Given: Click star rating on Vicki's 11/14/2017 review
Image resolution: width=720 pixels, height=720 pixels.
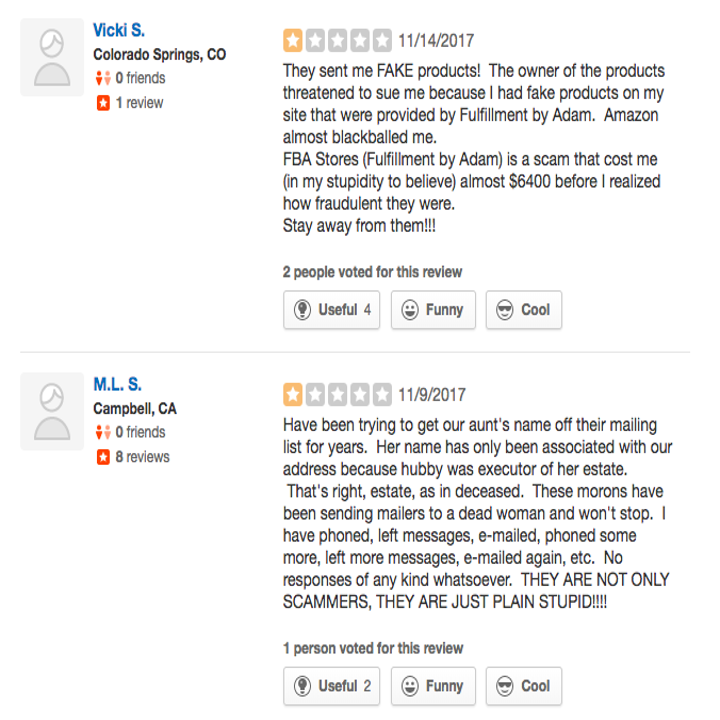Looking at the screenshot, I should (x=338, y=41).
